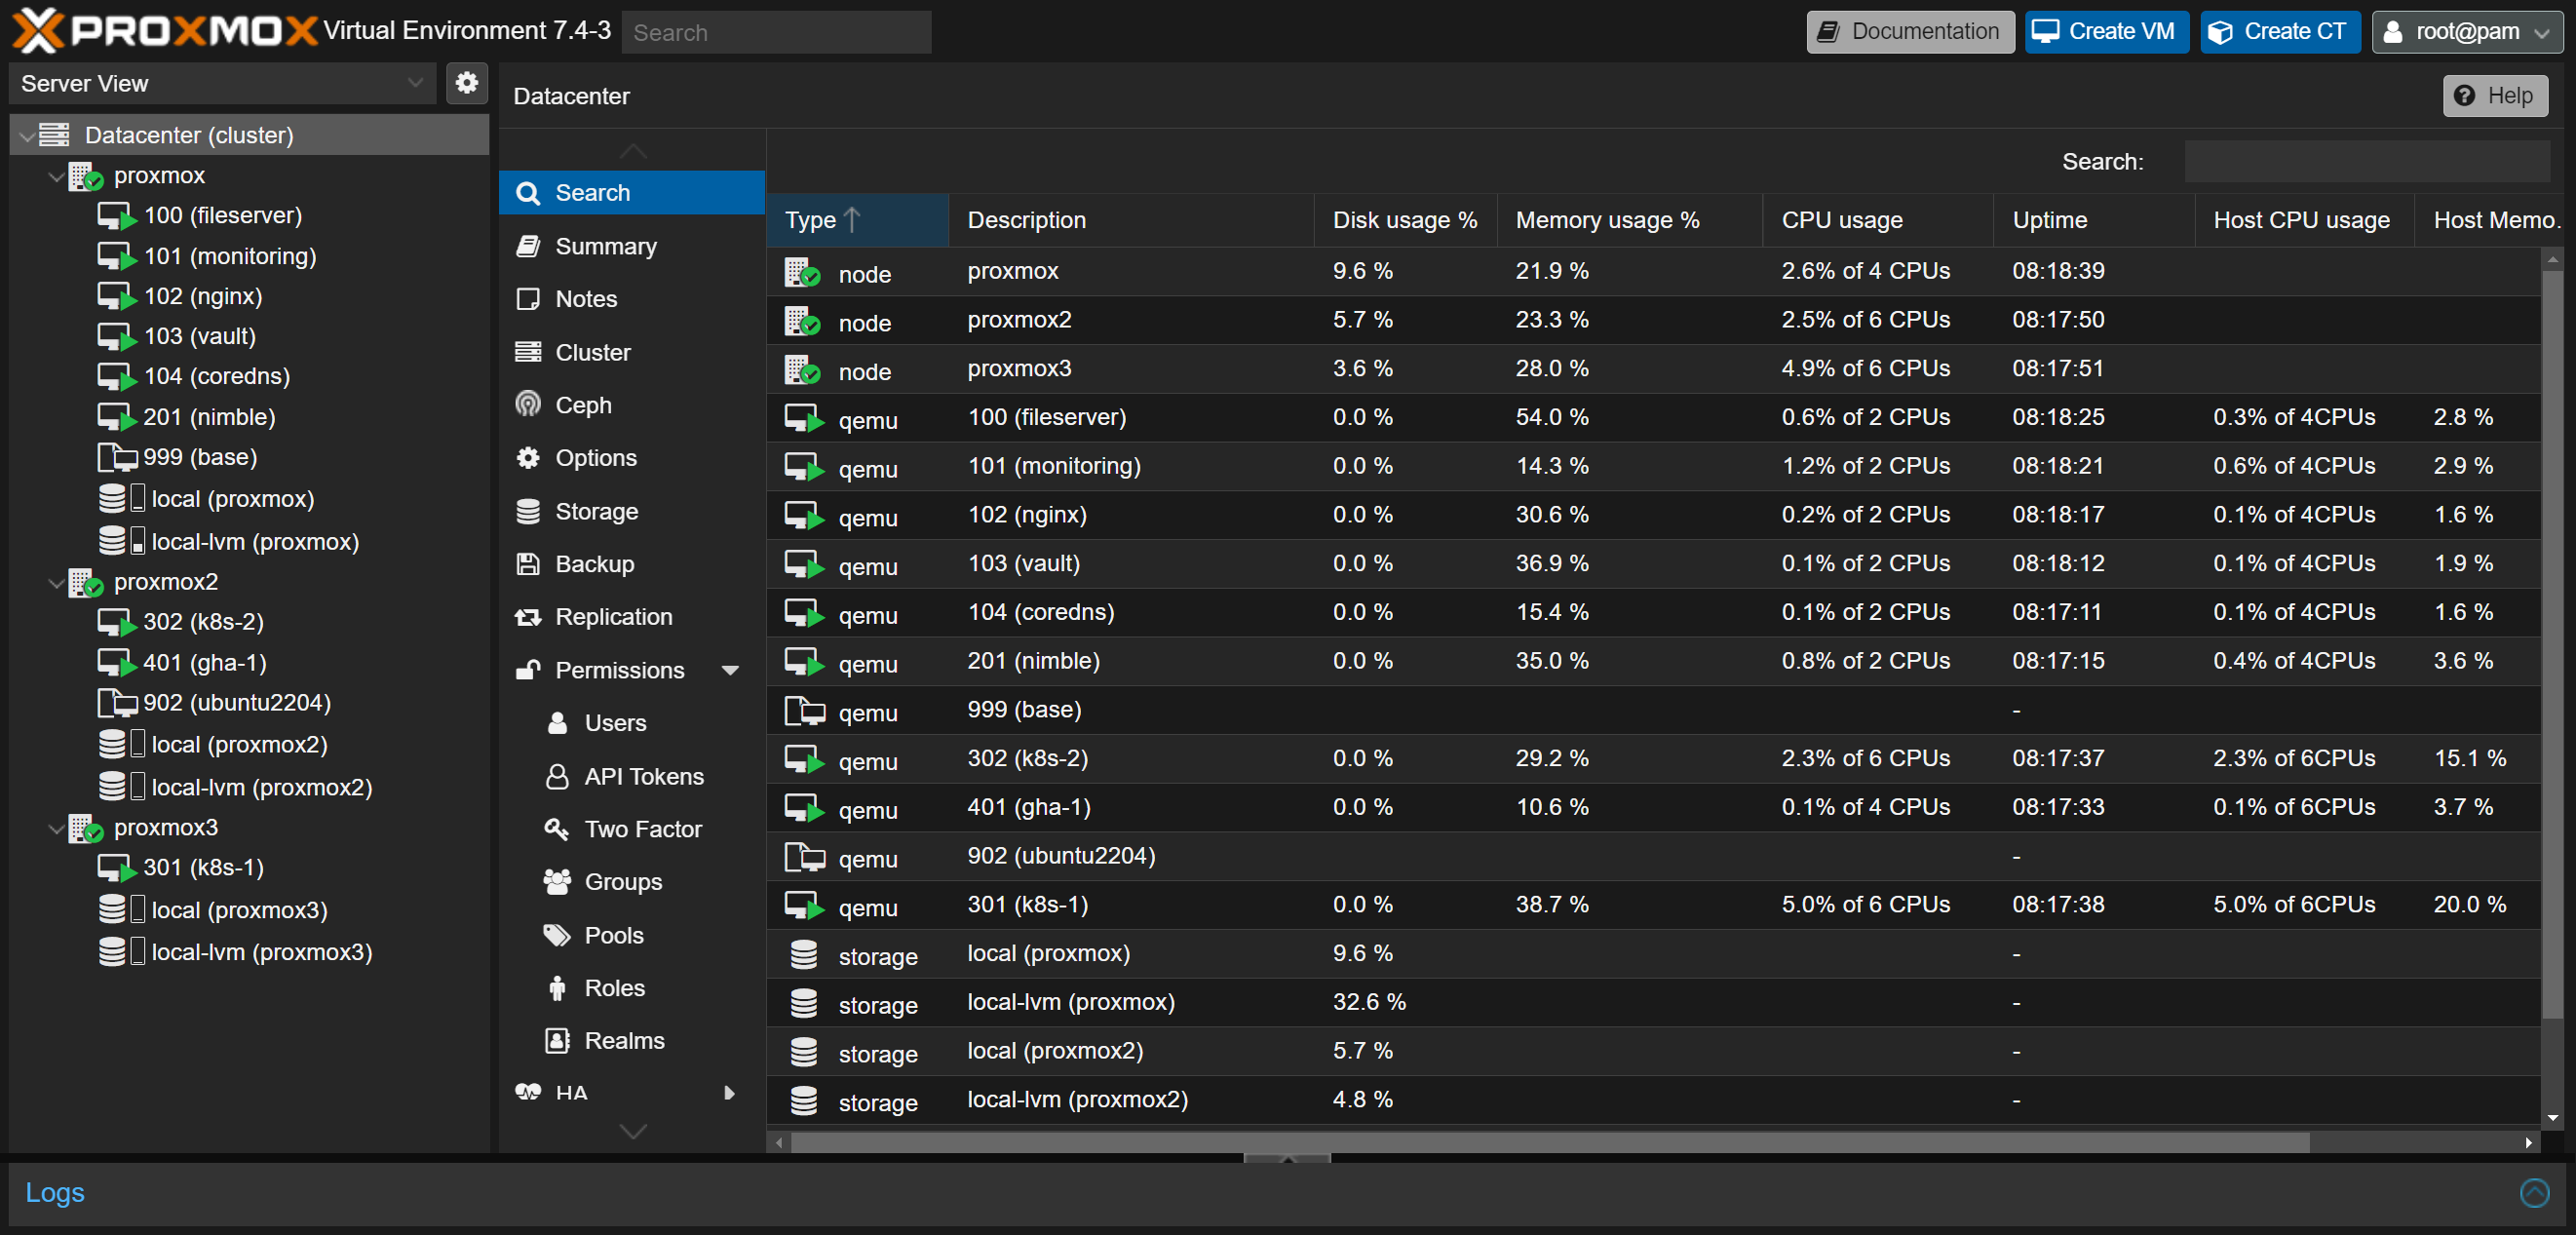Sort by Memory usage % column header
This screenshot has width=2576, height=1235.
point(1628,220)
